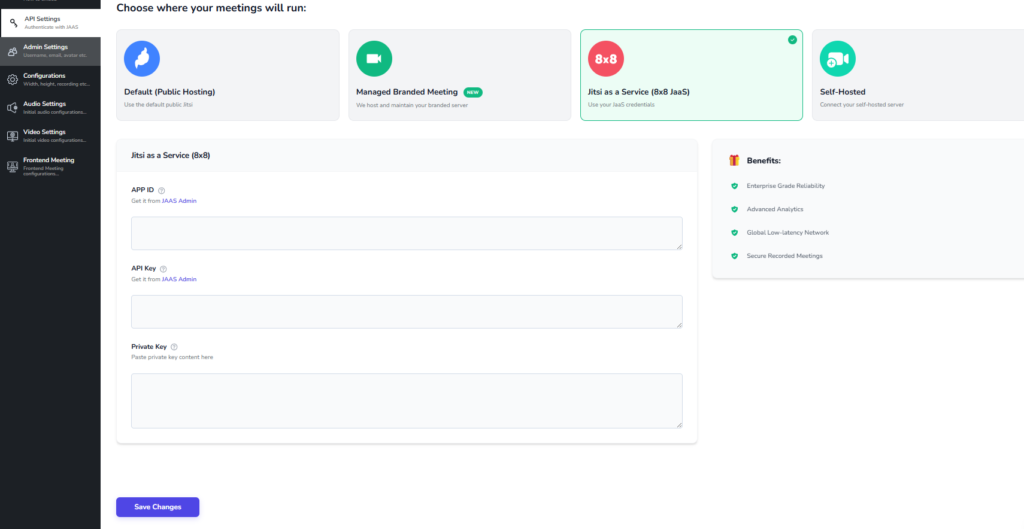
Task: Click the blue Default hosting icon
Action: [x=142, y=59]
